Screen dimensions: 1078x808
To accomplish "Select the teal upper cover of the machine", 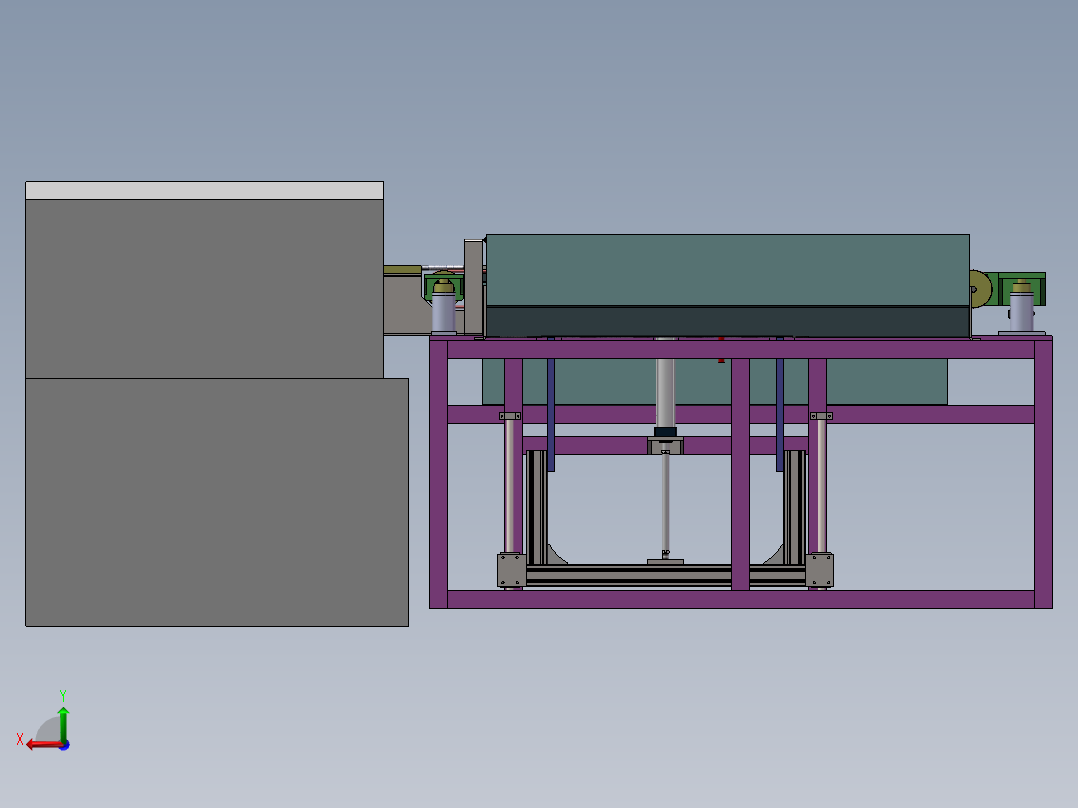I will tap(727, 270).
